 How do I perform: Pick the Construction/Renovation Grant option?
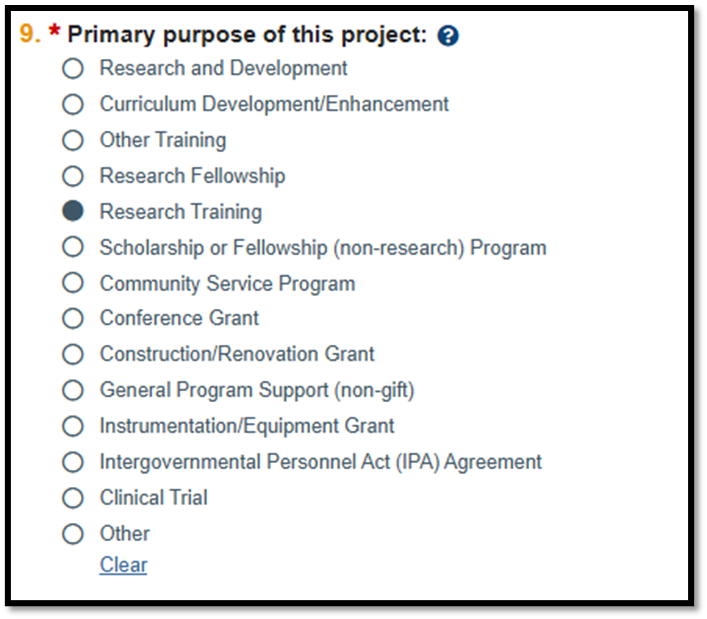click(73, 355)
